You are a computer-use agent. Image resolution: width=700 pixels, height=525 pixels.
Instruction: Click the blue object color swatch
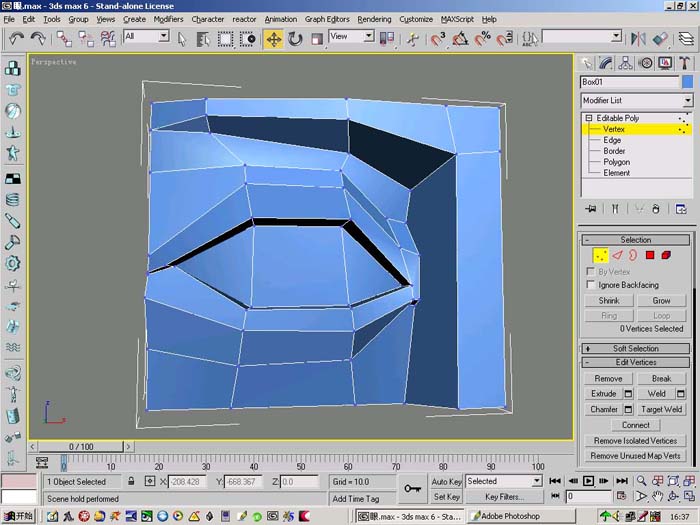688,82
